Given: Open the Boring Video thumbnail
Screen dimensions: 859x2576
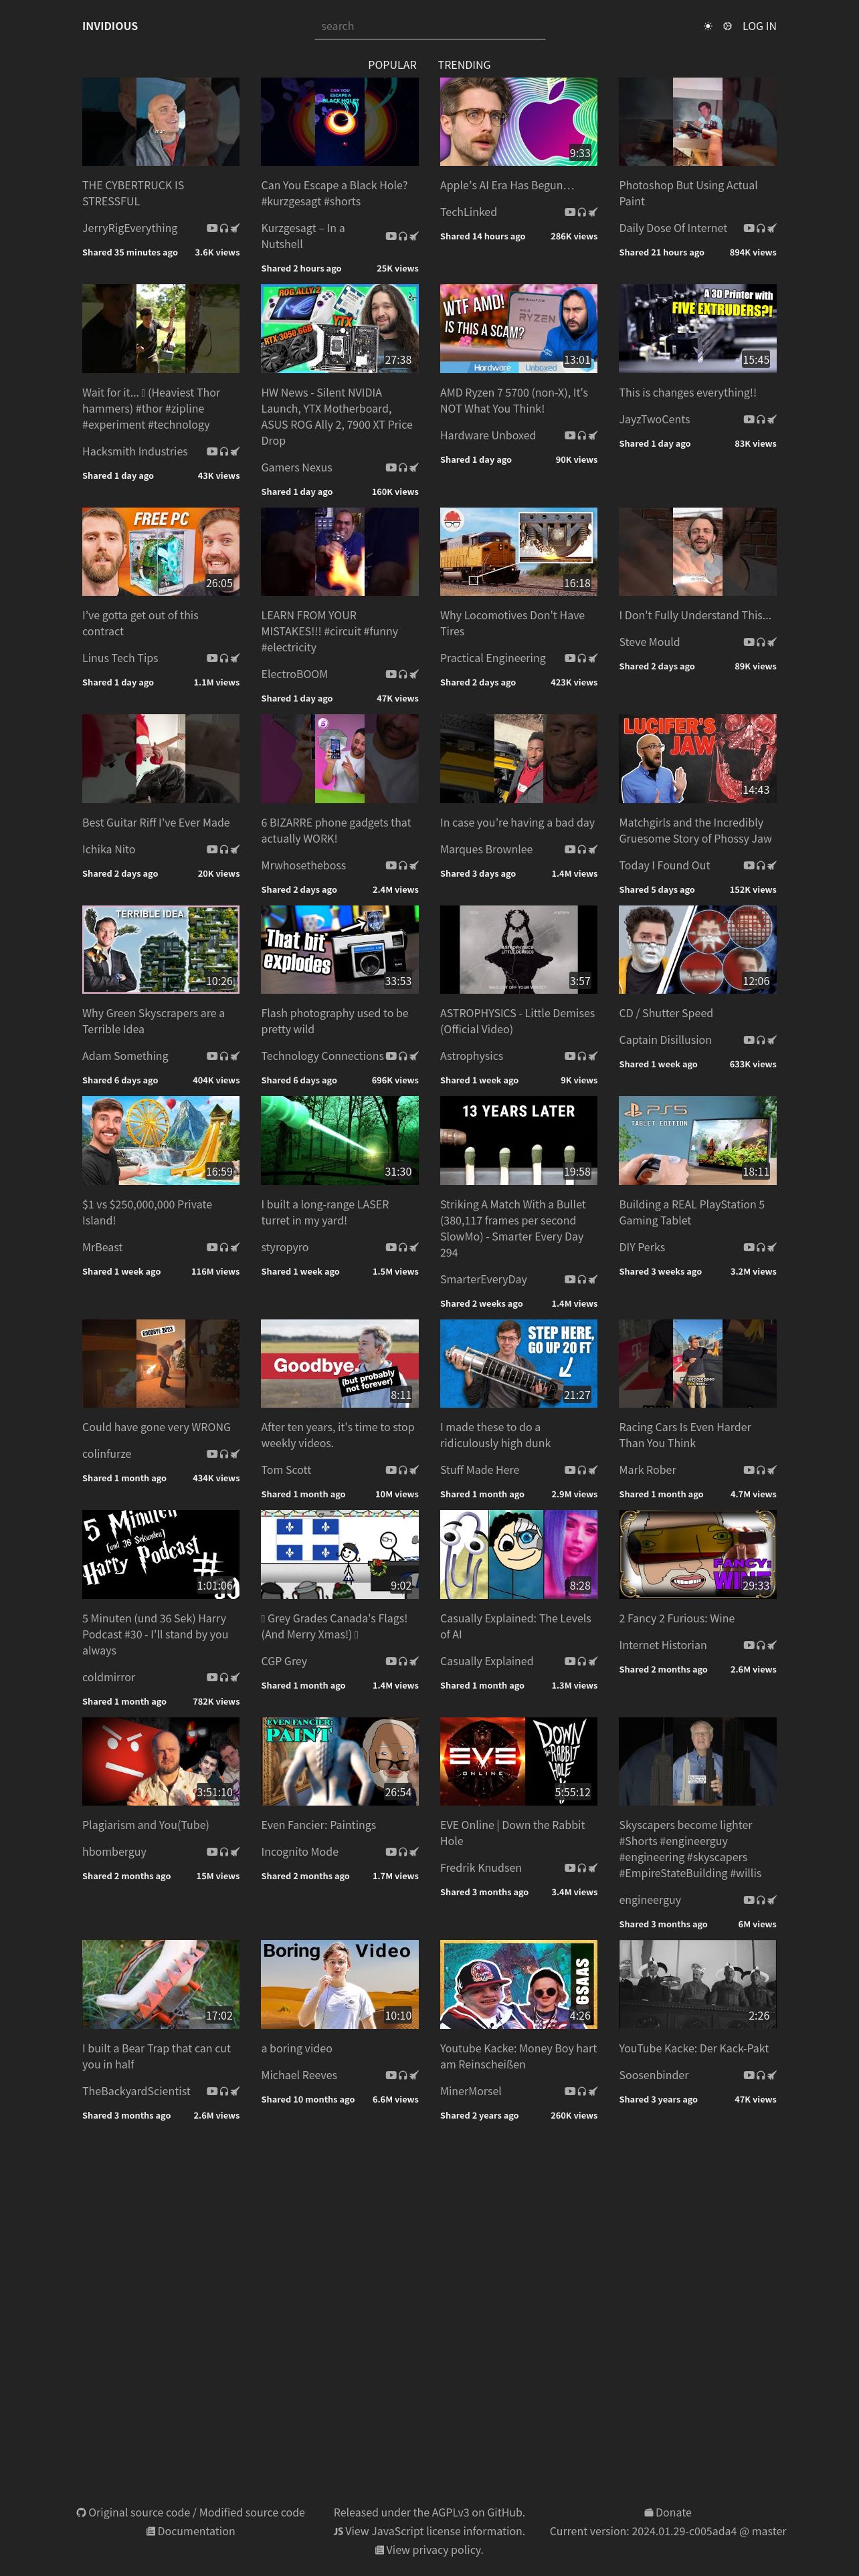Looking at the screenshot, I should pyautogui.click(x=340, y=1984).
